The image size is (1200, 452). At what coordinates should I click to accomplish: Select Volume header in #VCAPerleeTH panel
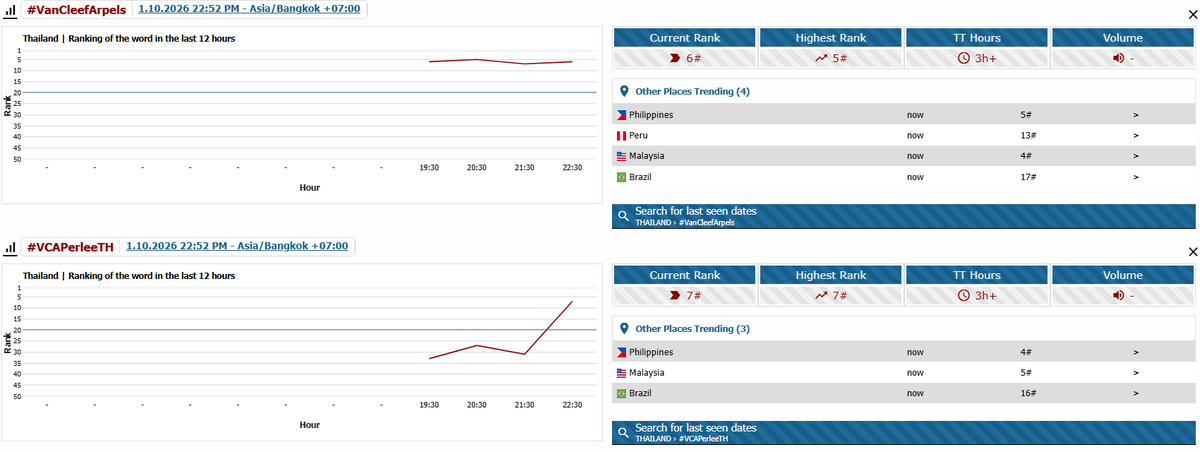(x=1123, y=275)
